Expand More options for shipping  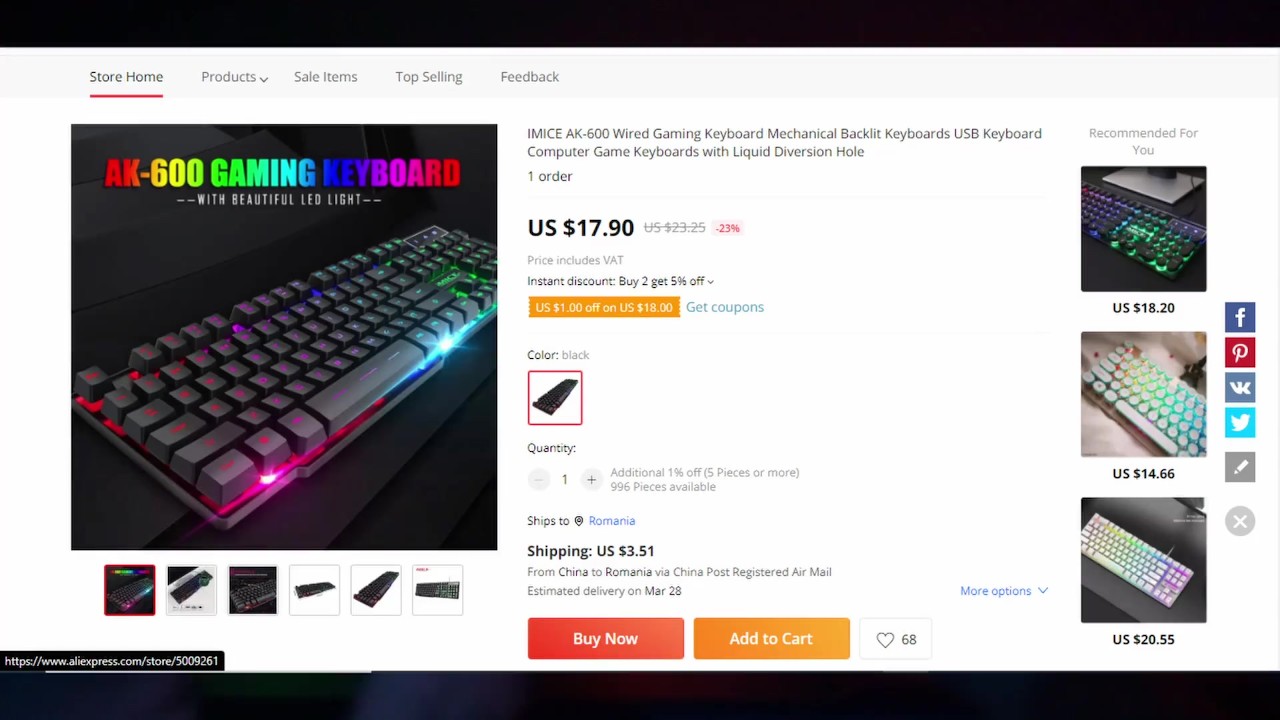(x=1004, y=591)
